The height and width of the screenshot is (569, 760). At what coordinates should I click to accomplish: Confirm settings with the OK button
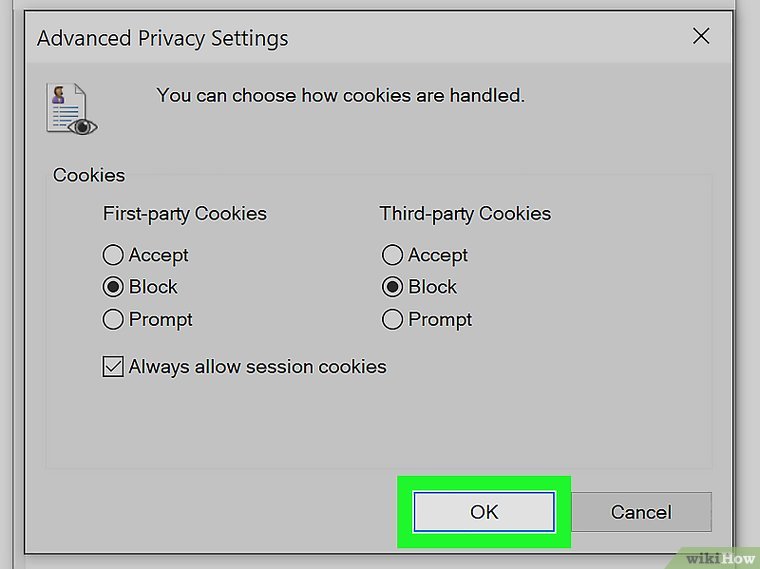pyautogui.click(x=484, y=511)
